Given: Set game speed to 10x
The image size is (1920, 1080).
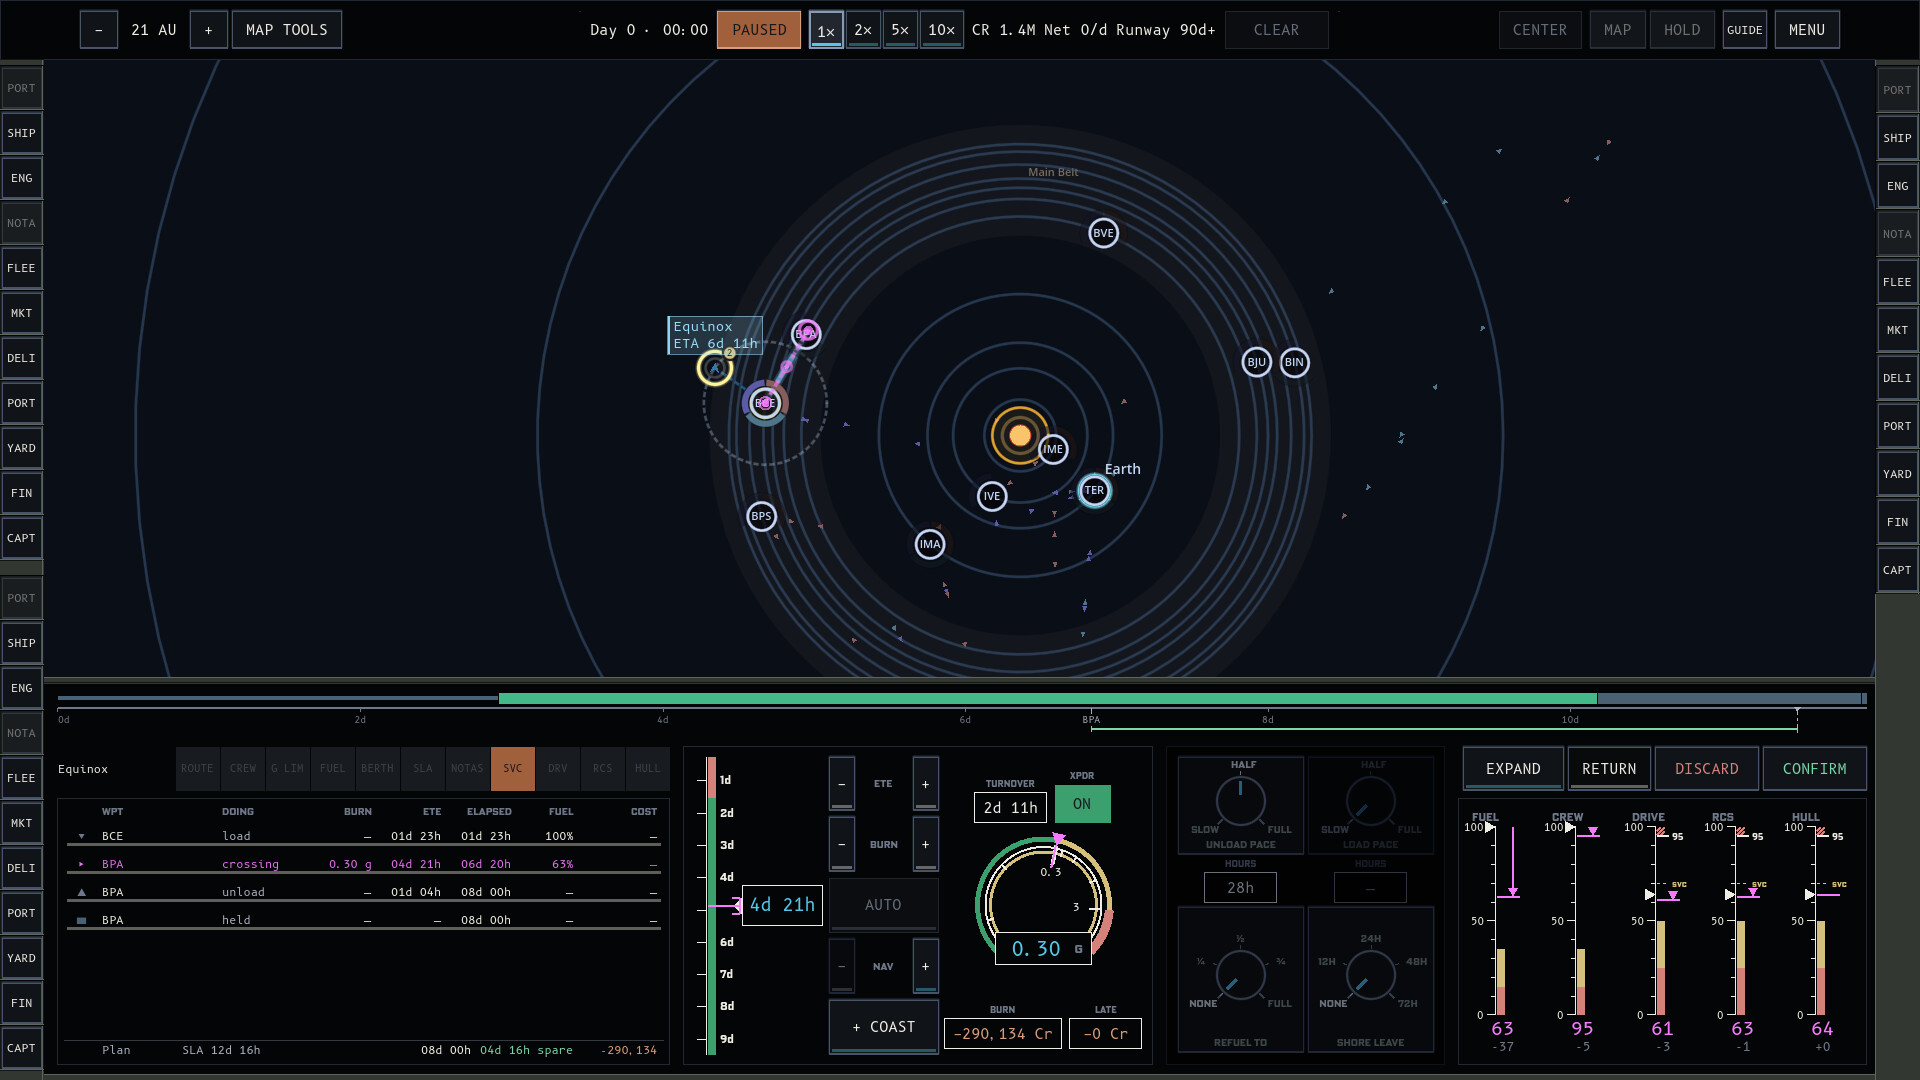Looking at the screenshot, I should [x=942, y=30].
